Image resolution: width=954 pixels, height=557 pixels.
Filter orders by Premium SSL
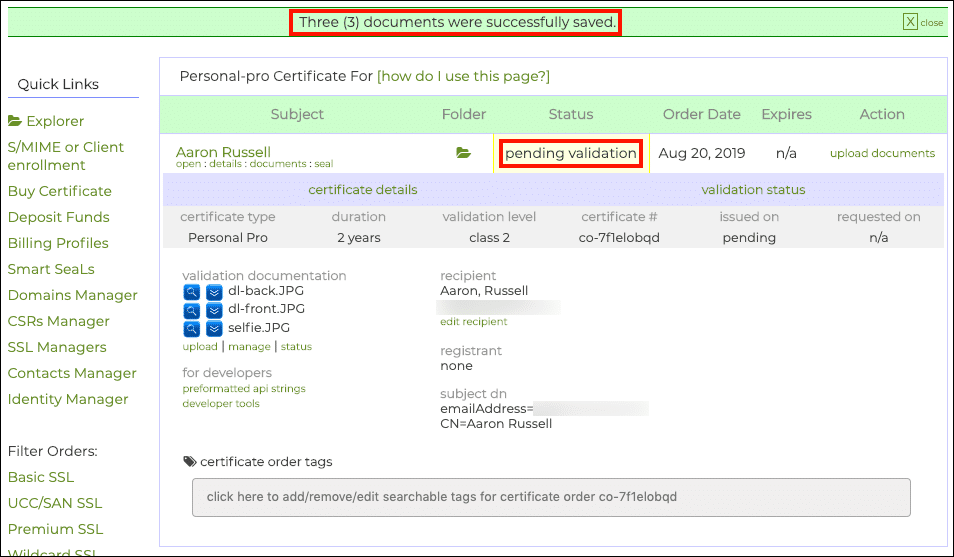[56, 529]
